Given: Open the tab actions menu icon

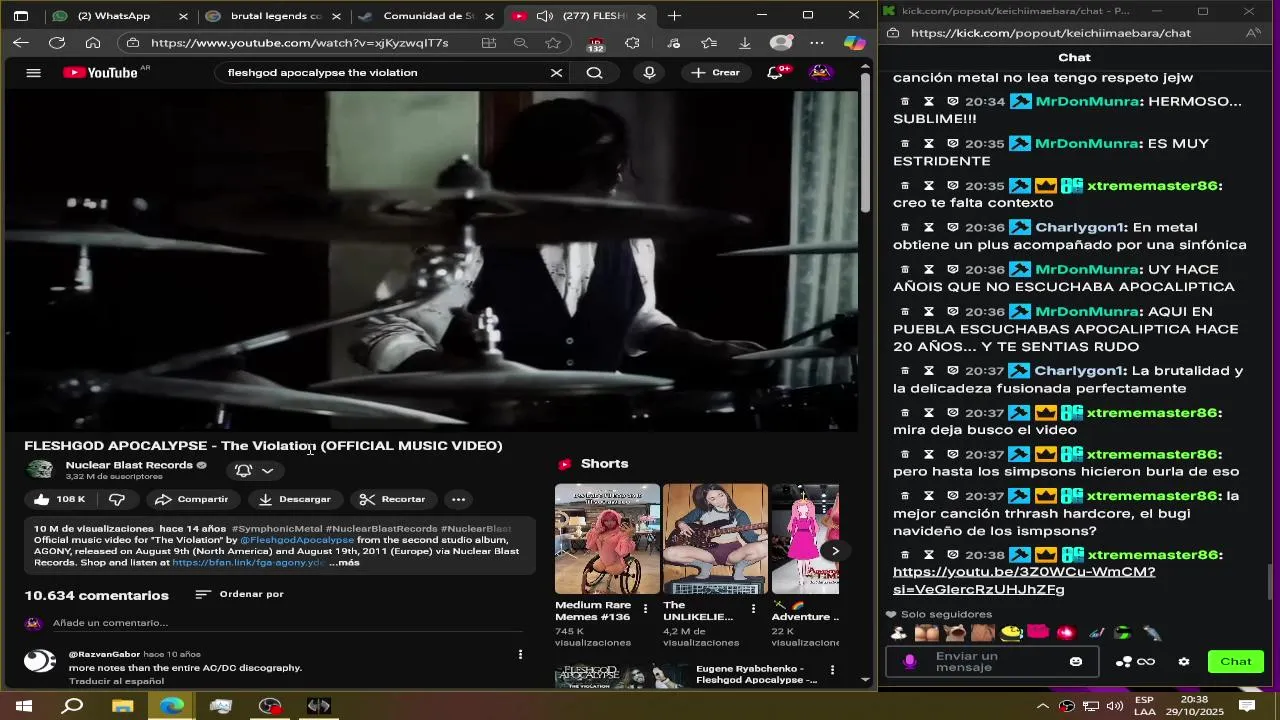Looking at the screenshot, I should (21, 15).
